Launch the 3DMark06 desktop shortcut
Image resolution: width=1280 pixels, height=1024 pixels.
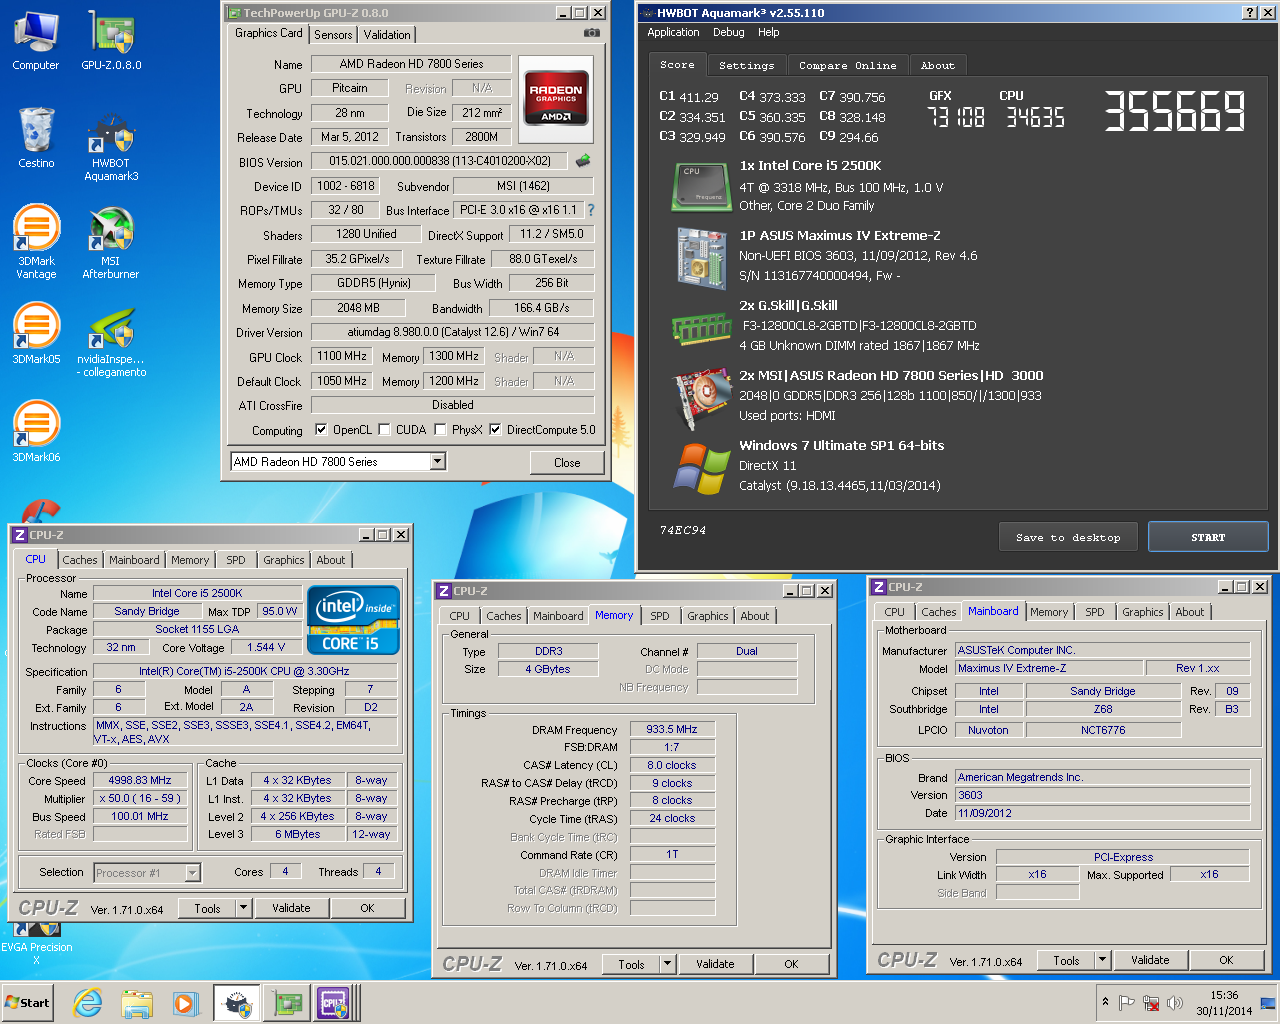36,430
